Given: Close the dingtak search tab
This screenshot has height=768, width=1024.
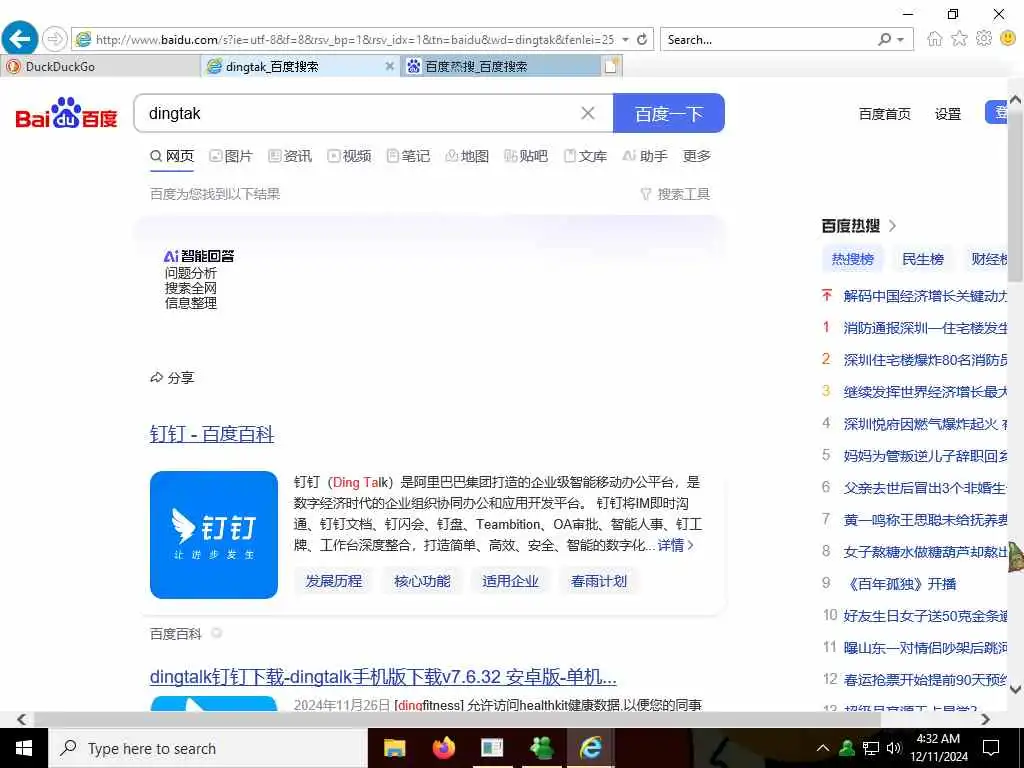Looking at the screenshot, I should 389,66.
